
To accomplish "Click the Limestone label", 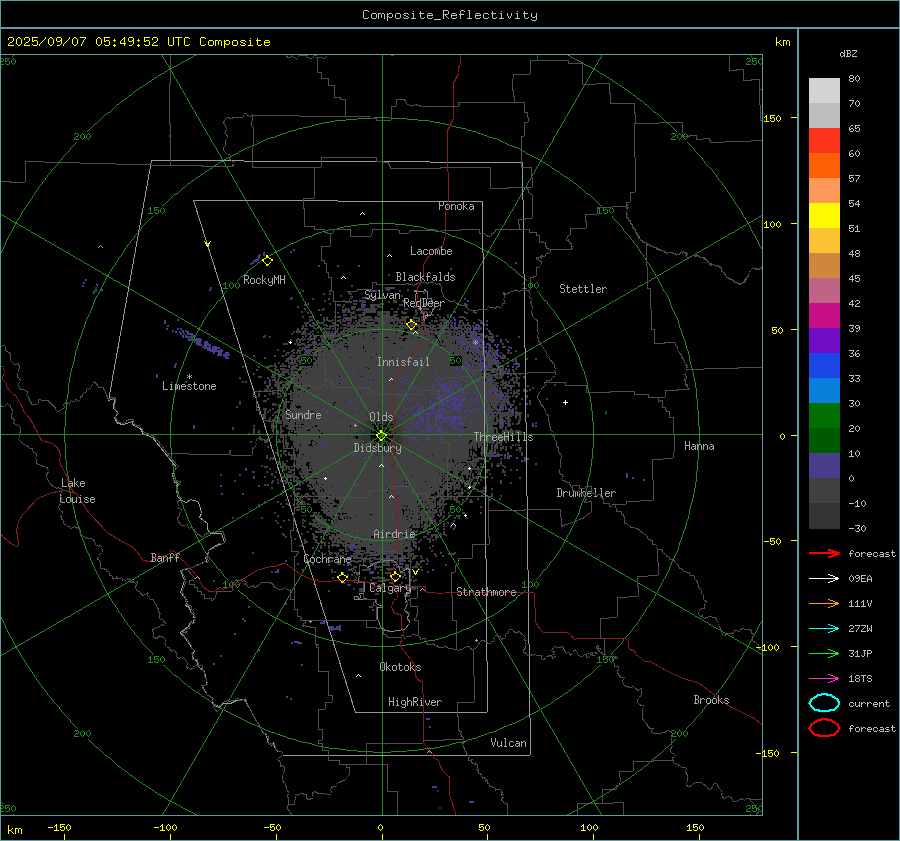I will pos(189,386).
